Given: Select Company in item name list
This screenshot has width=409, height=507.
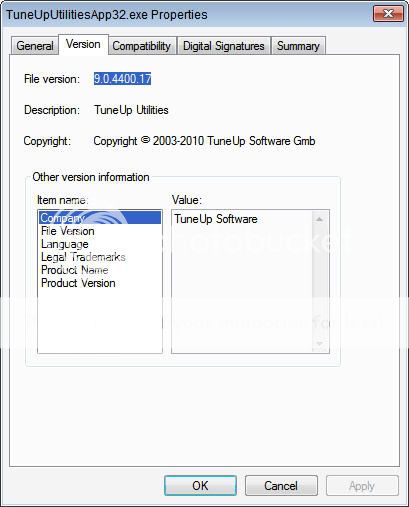Looking at the screenshot, I should 100,218.
